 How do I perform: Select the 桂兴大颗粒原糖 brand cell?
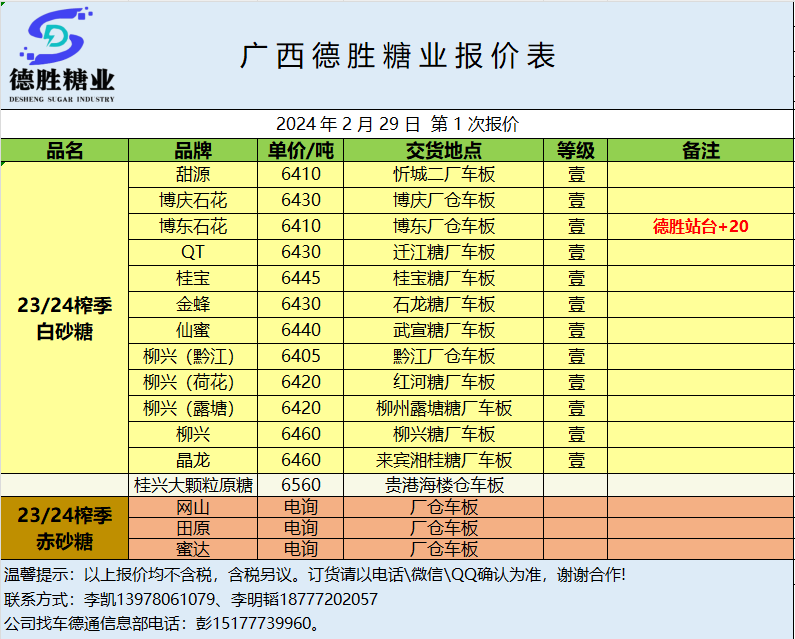(193, 486)
